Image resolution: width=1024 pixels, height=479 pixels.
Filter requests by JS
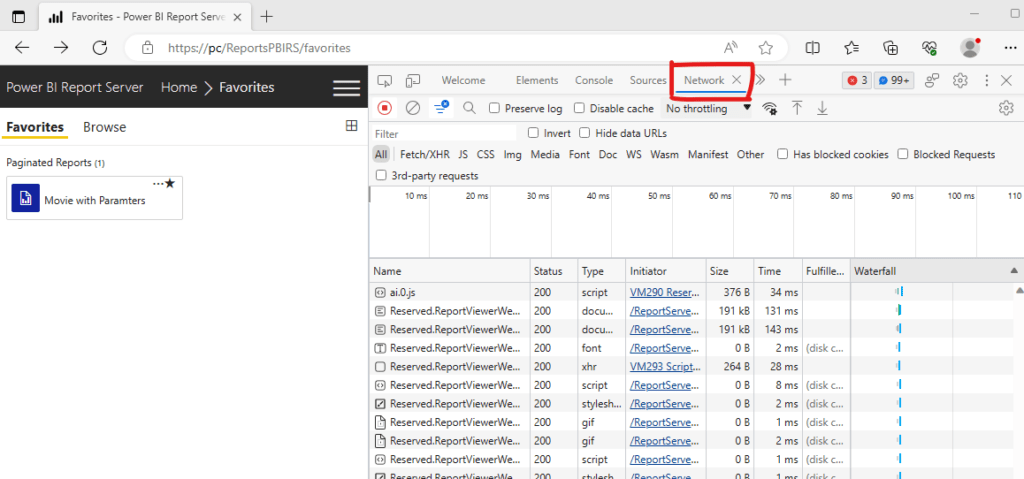click(x=463, y=154)
